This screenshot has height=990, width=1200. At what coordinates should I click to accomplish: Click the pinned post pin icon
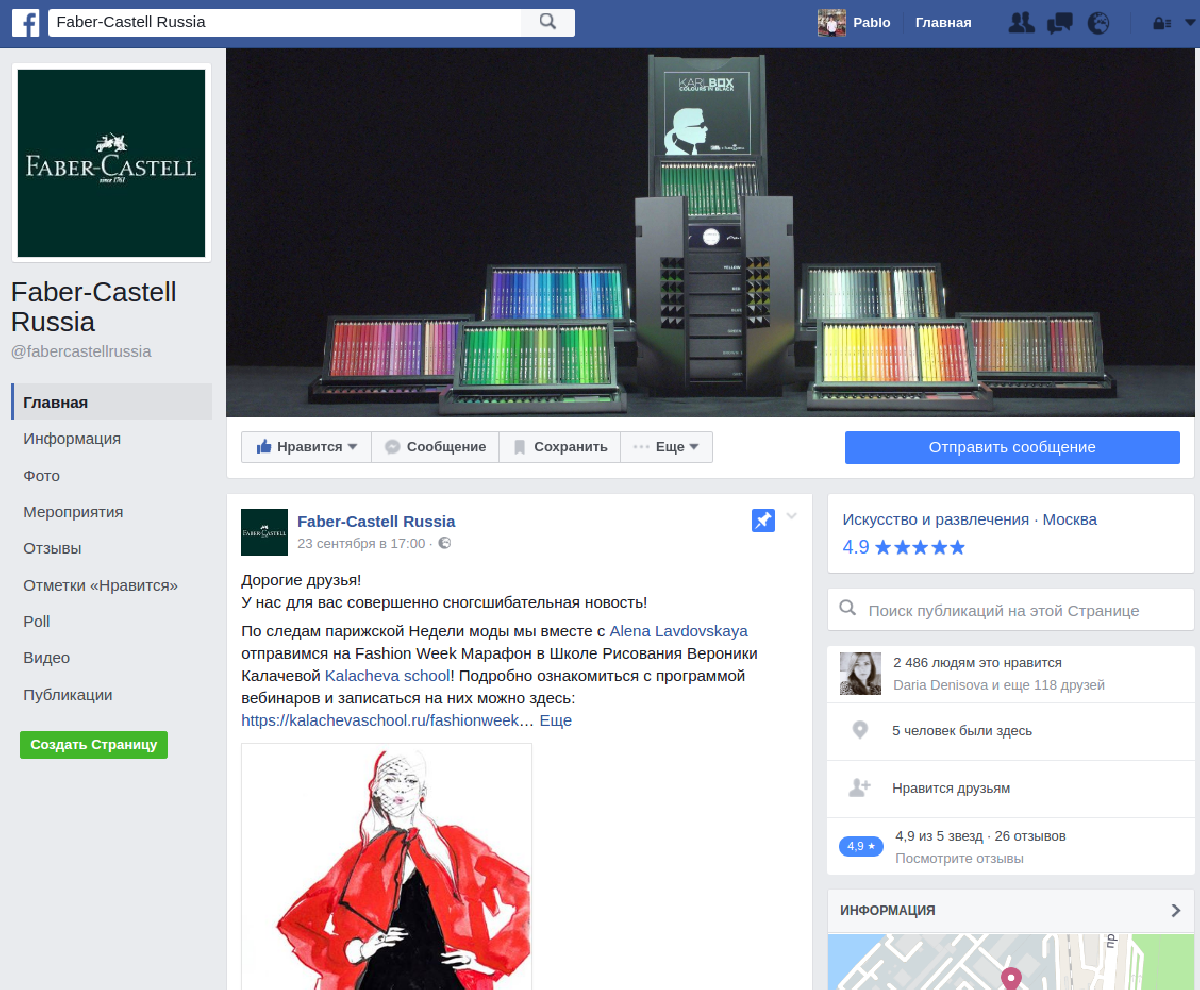coord(763,520)
